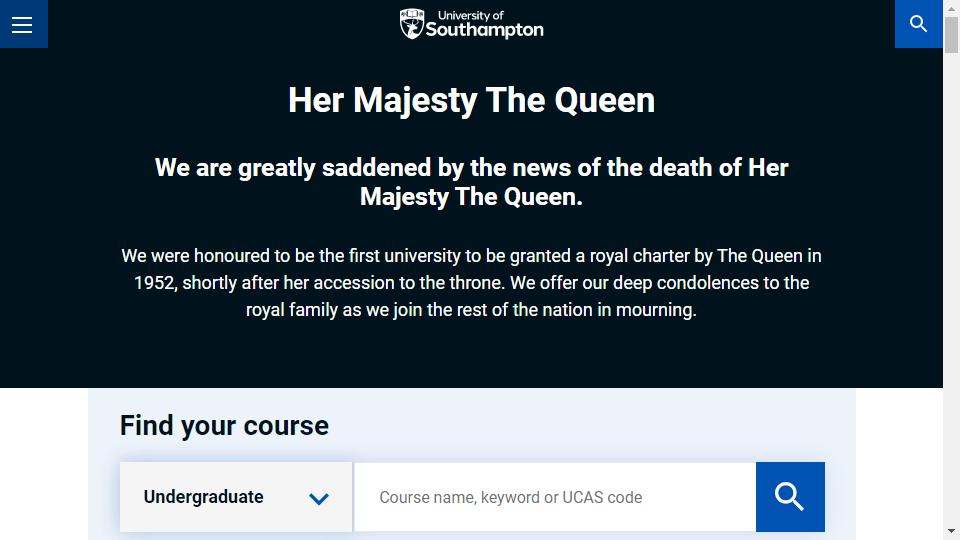Click the scrollbar track below the thumb

[x=951, y=288]
